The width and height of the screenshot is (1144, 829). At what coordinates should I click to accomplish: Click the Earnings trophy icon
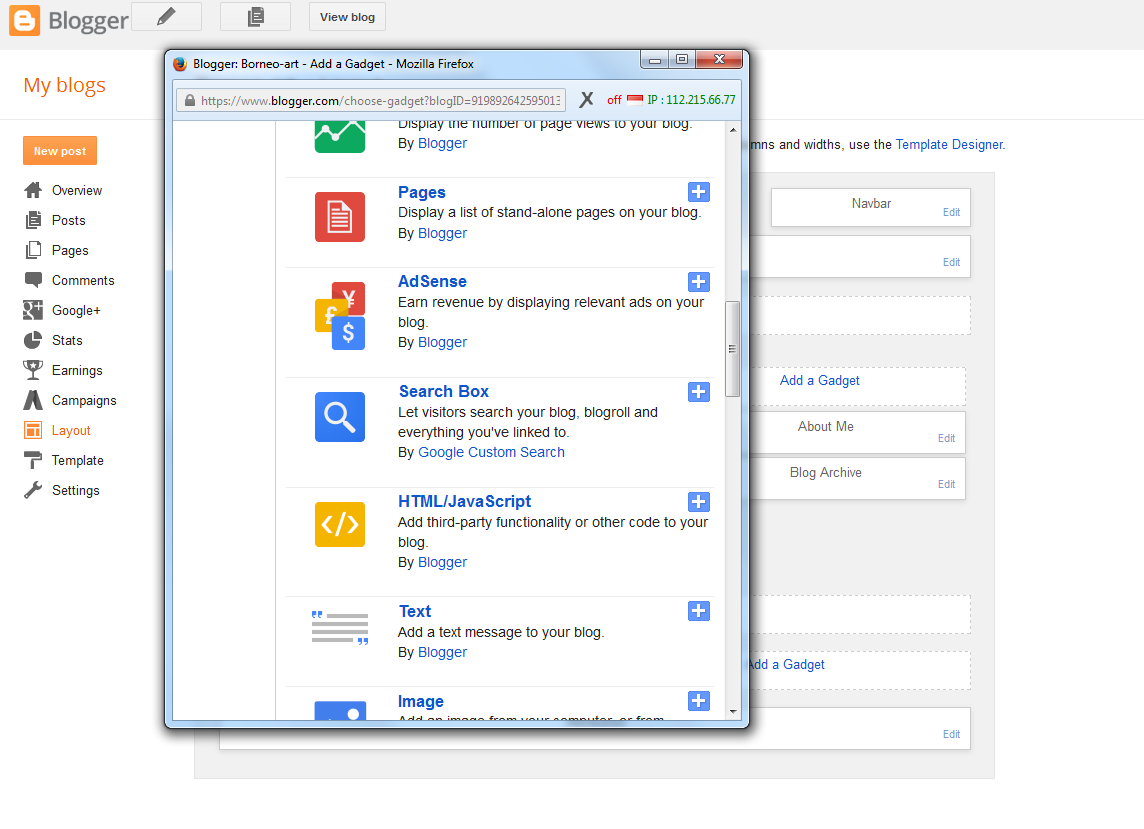(x=33, y=370)
